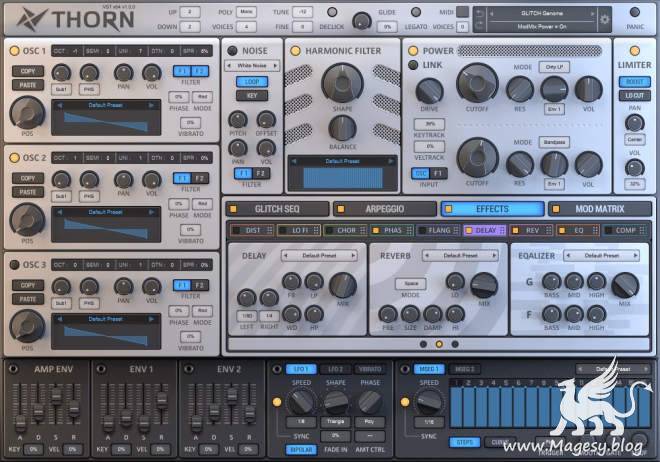The width and height of the screenshot is (660, 462).
Task: Click the redo arrow in the preset display
Action: [479, 26]
